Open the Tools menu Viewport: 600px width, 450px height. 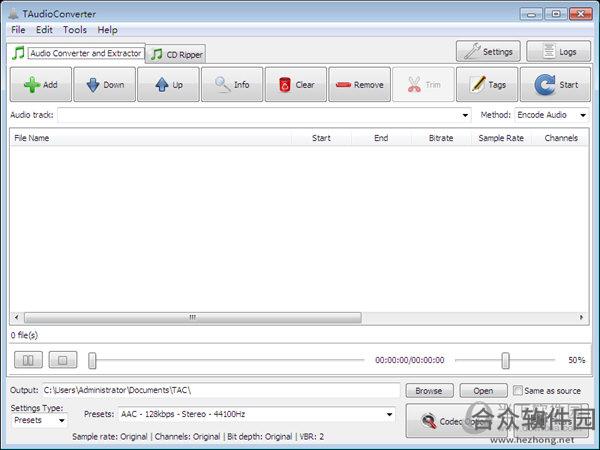tap(75, 30)
